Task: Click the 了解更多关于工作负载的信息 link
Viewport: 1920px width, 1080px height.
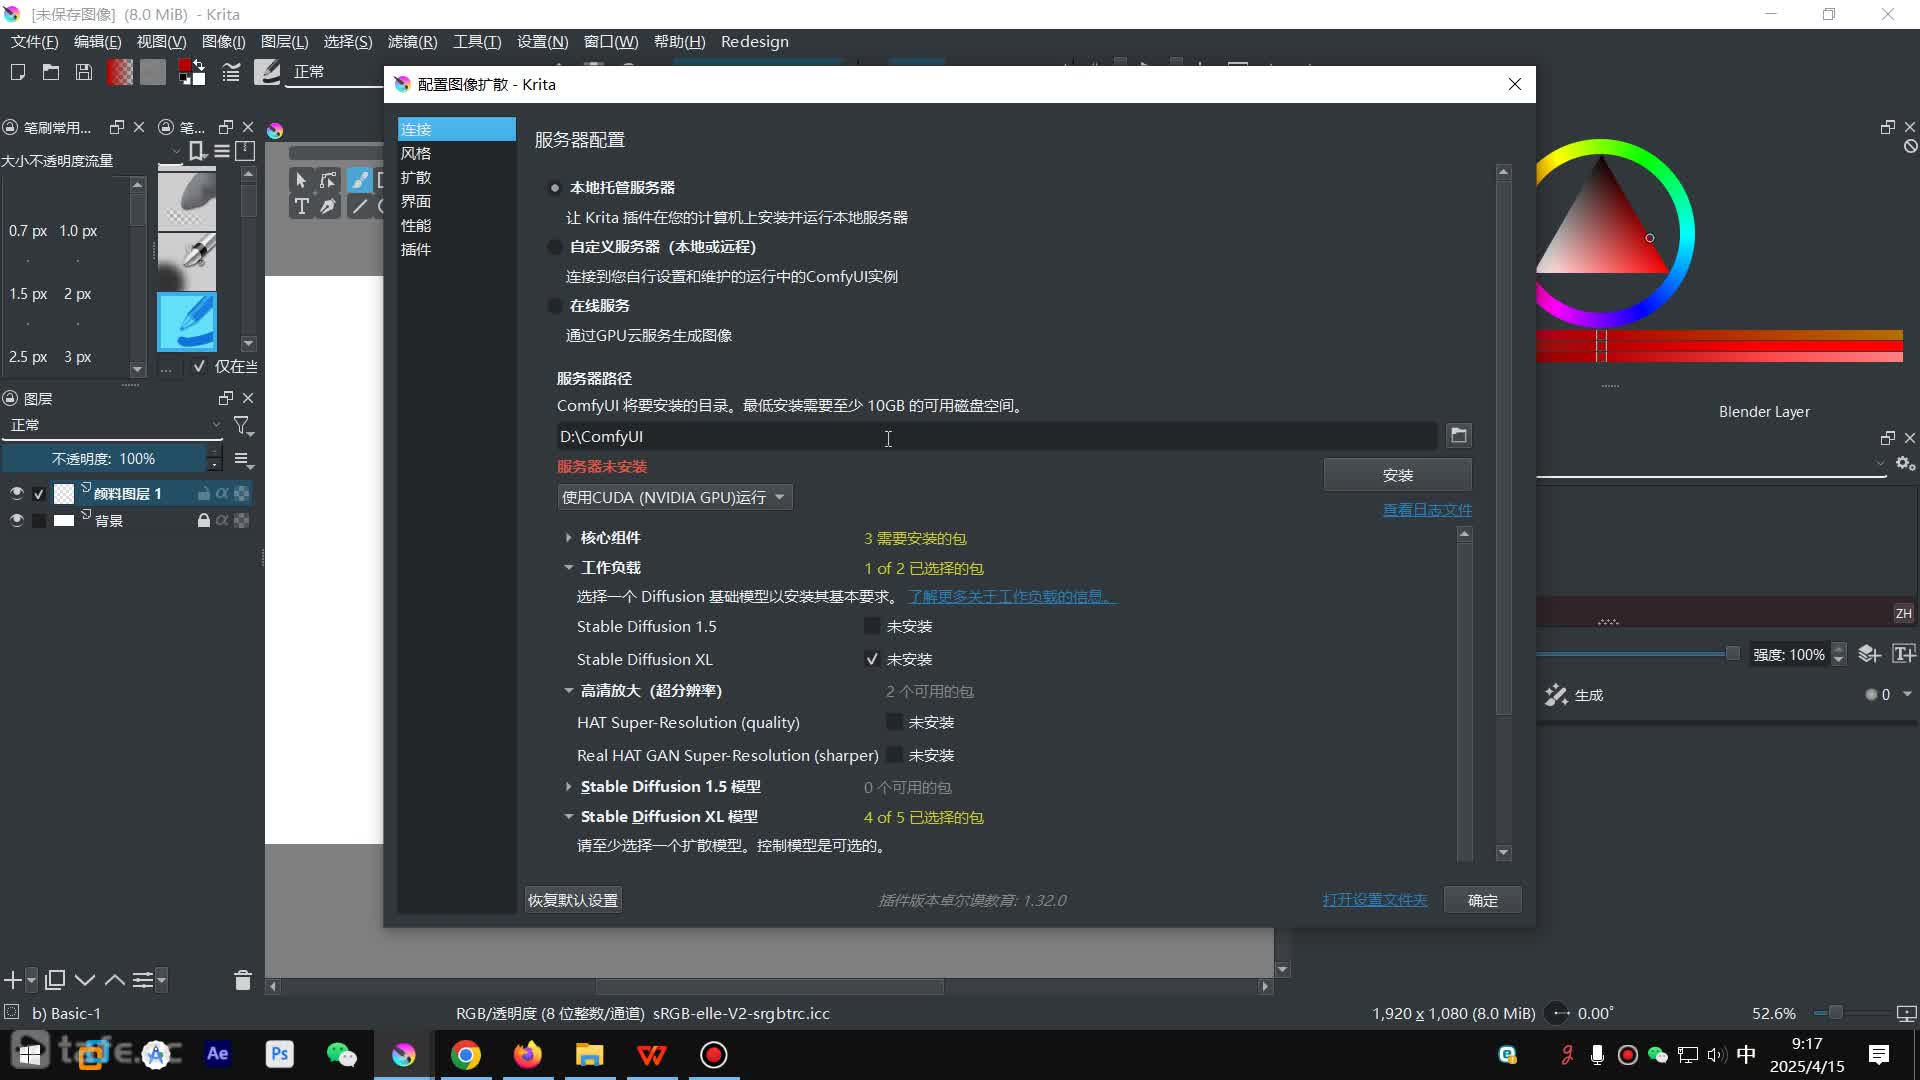Action: pos(1011,596)
